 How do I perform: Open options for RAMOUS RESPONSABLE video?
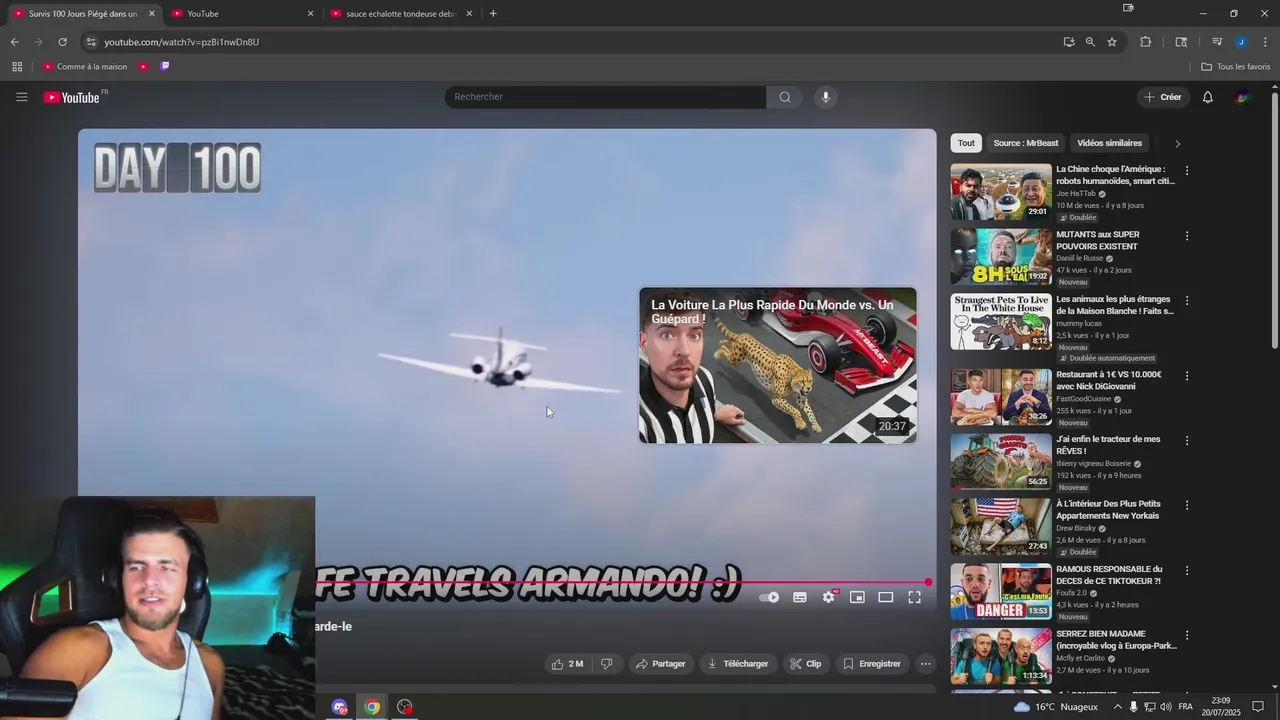click(1187, 570)
